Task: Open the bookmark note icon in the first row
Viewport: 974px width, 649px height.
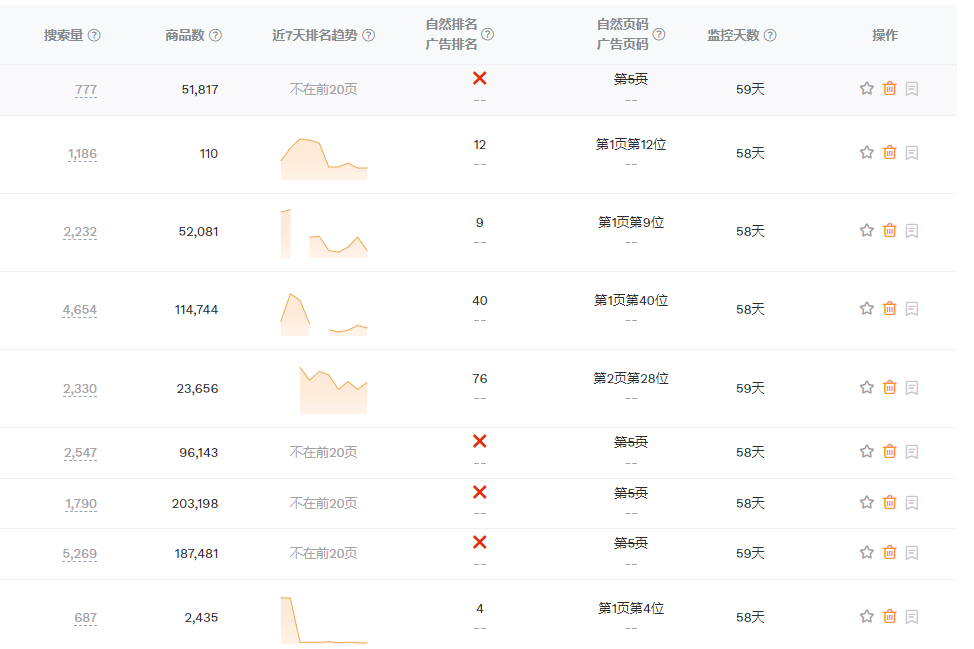Action: pos(913,89)
